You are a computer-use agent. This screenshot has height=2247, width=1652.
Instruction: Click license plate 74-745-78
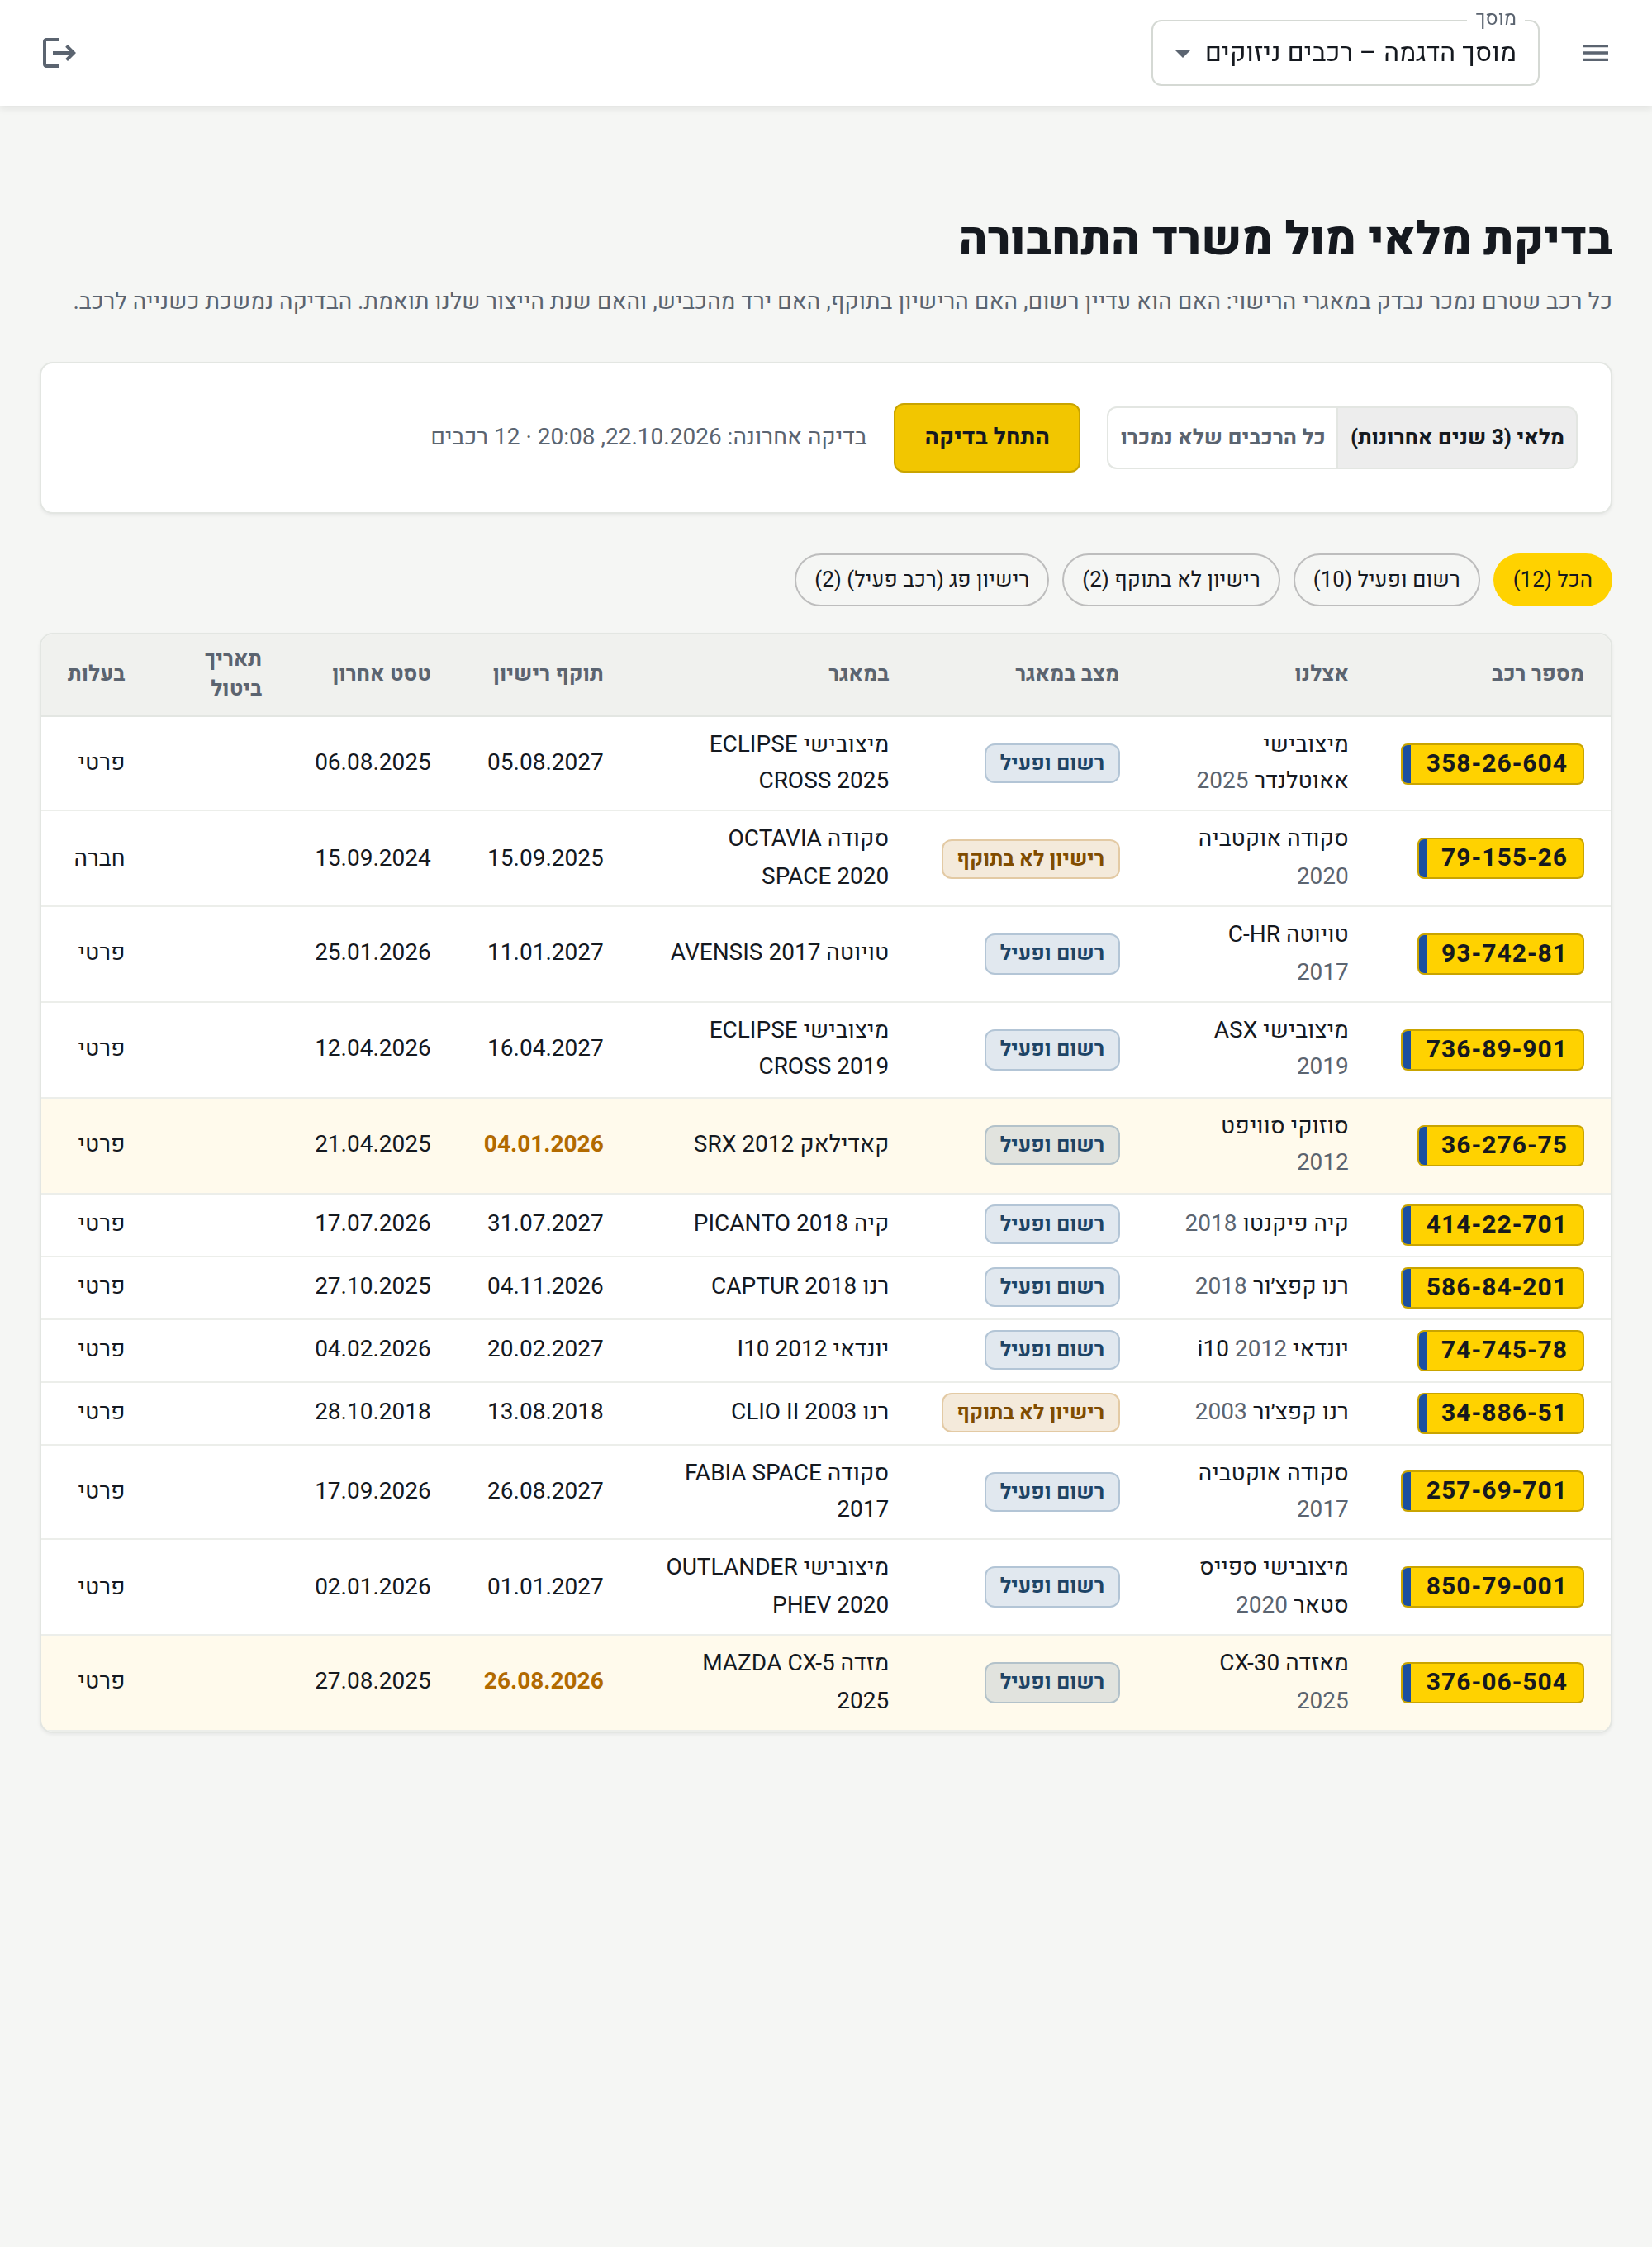tap(1500, 1350)
